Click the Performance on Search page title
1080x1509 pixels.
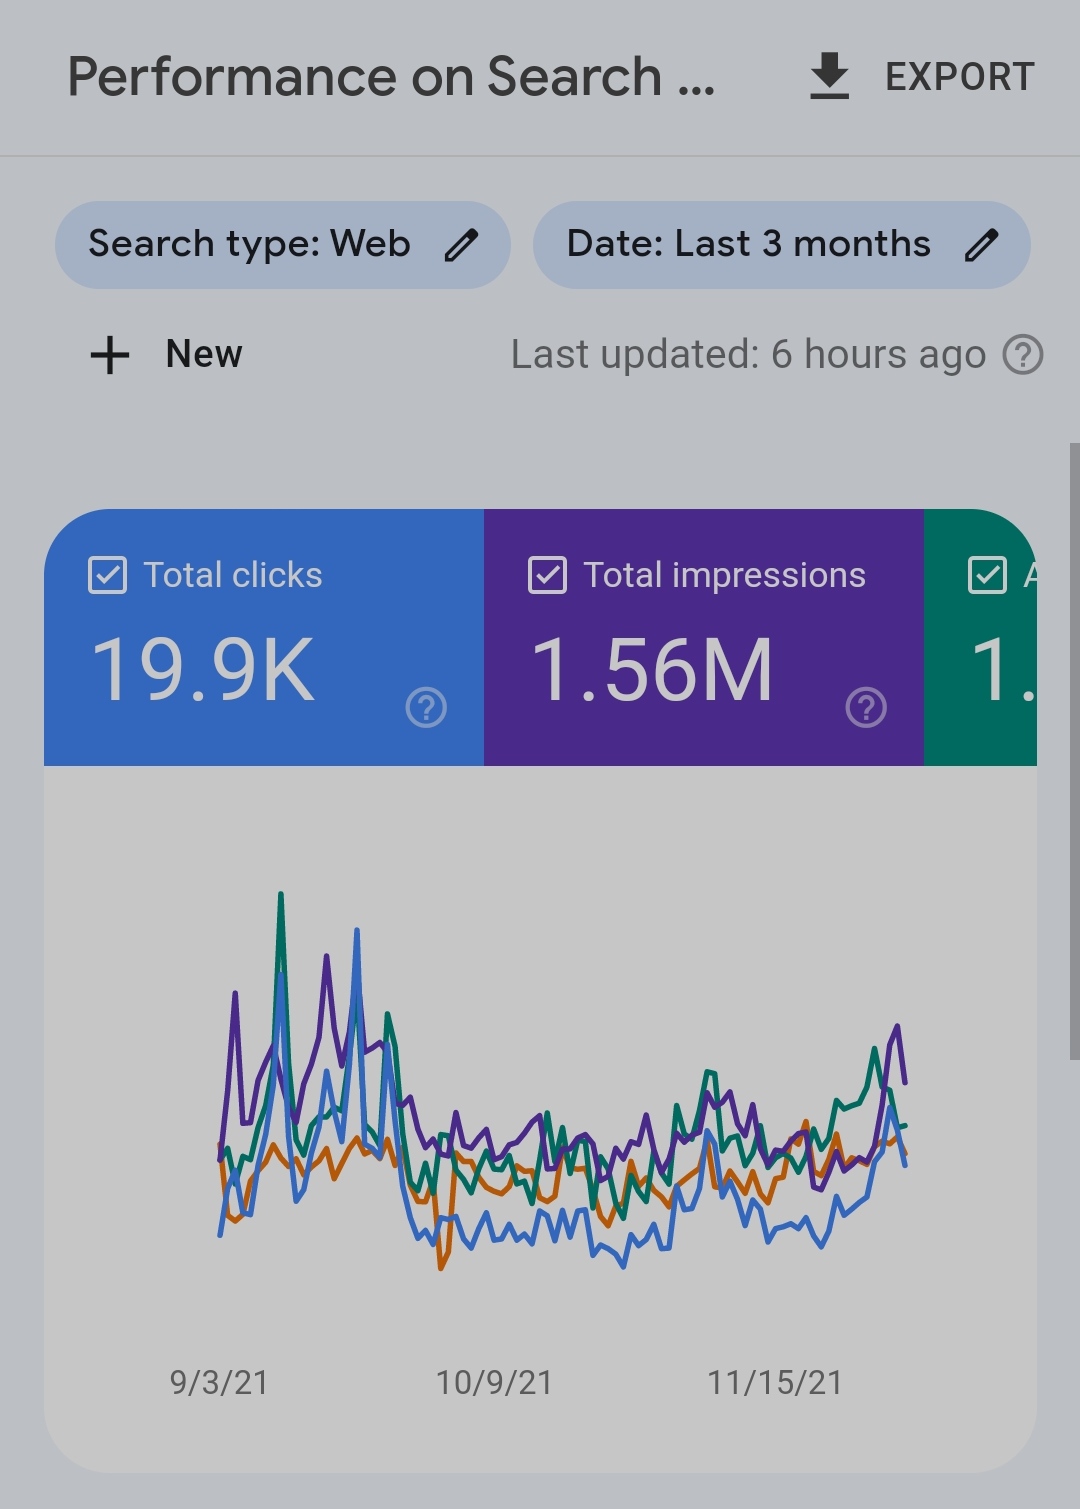(x=390, y=77)
